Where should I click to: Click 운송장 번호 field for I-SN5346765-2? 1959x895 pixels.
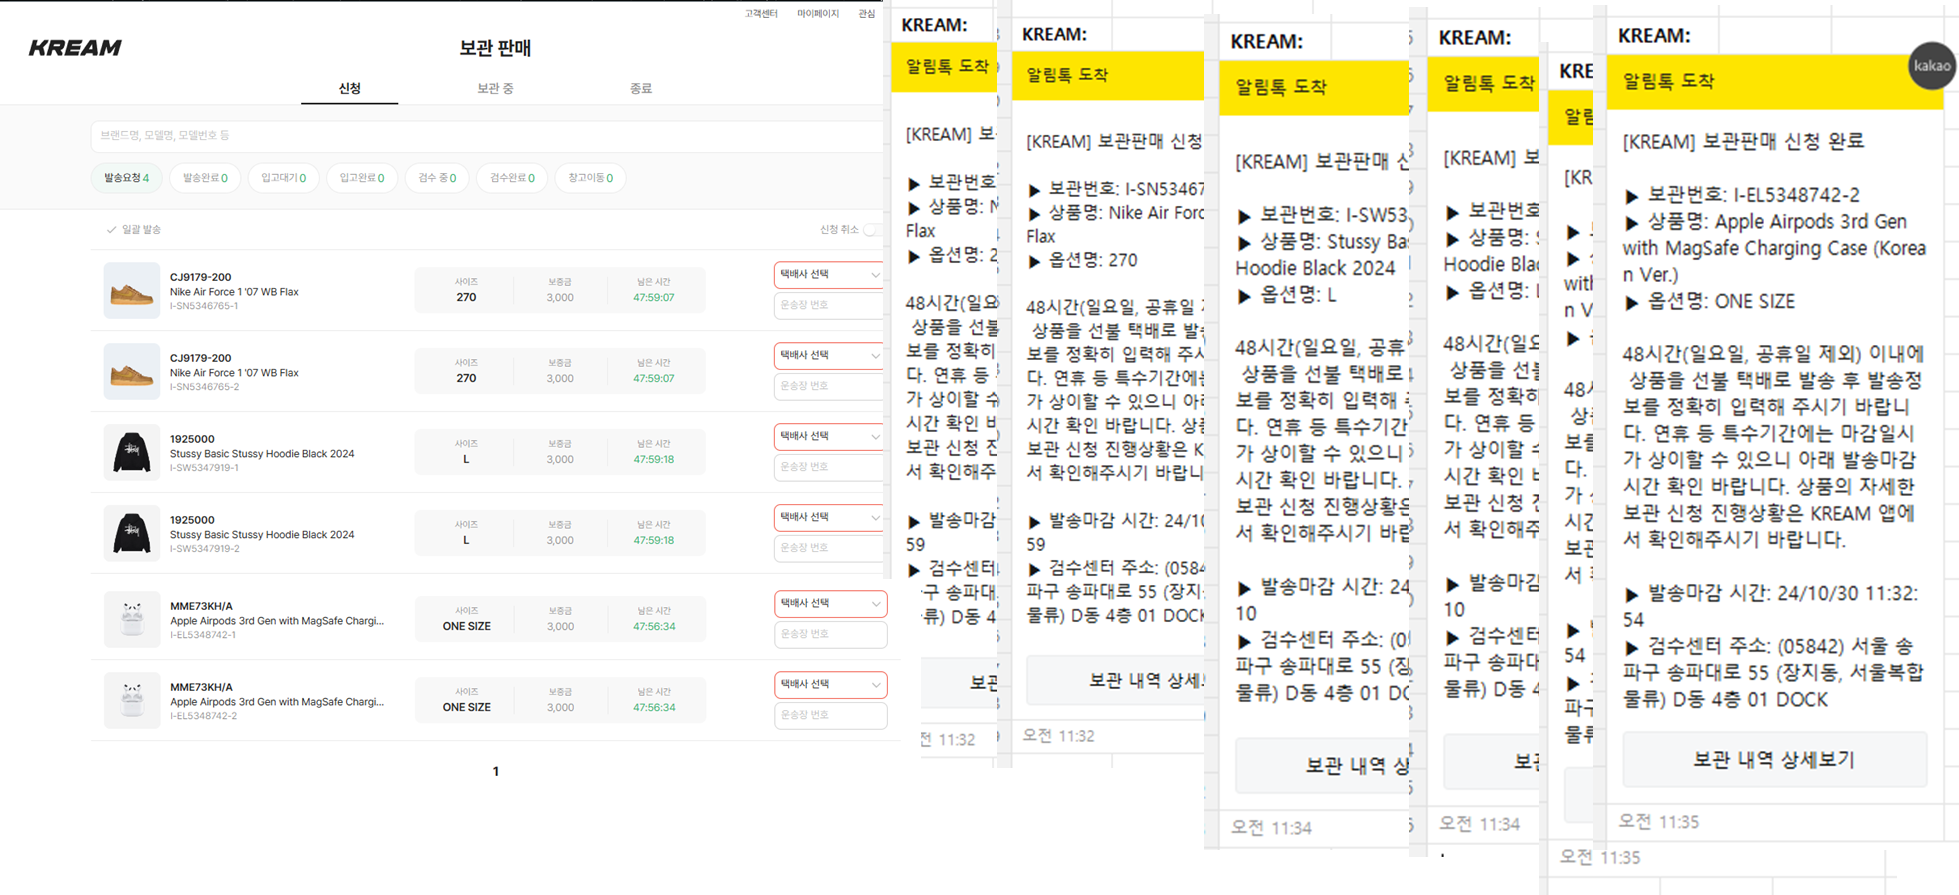click(829, 386)
